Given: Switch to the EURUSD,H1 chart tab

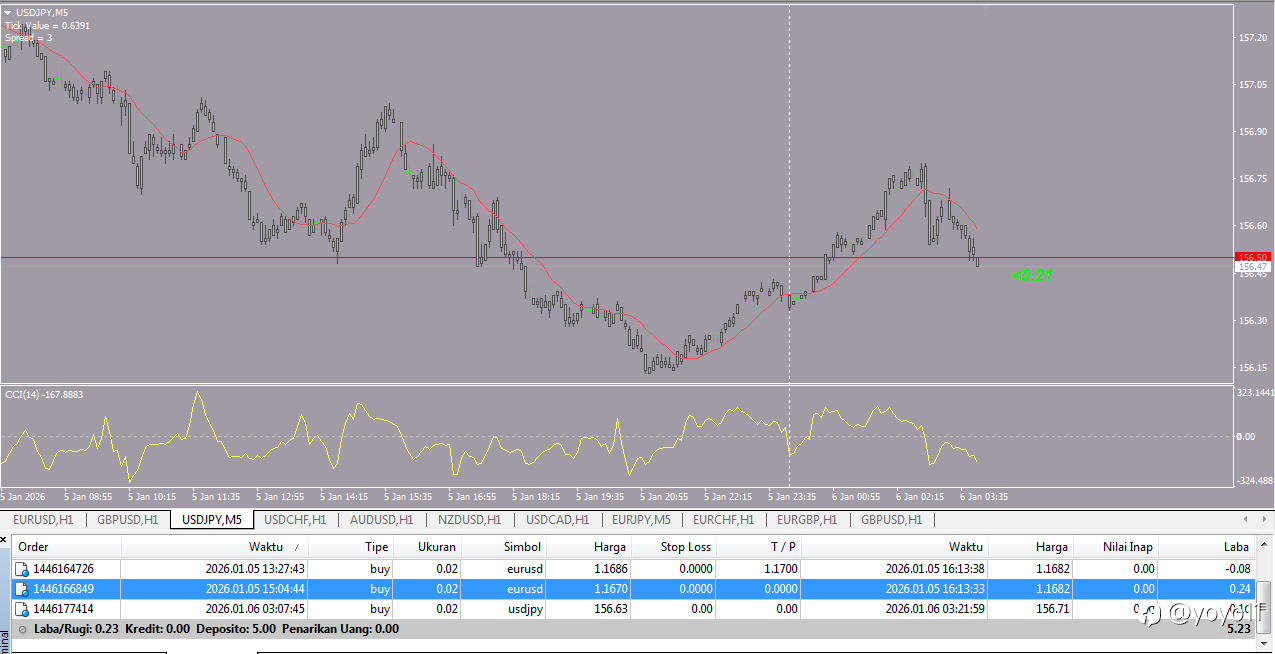Looking at the screenshot, I should [43, 520].
